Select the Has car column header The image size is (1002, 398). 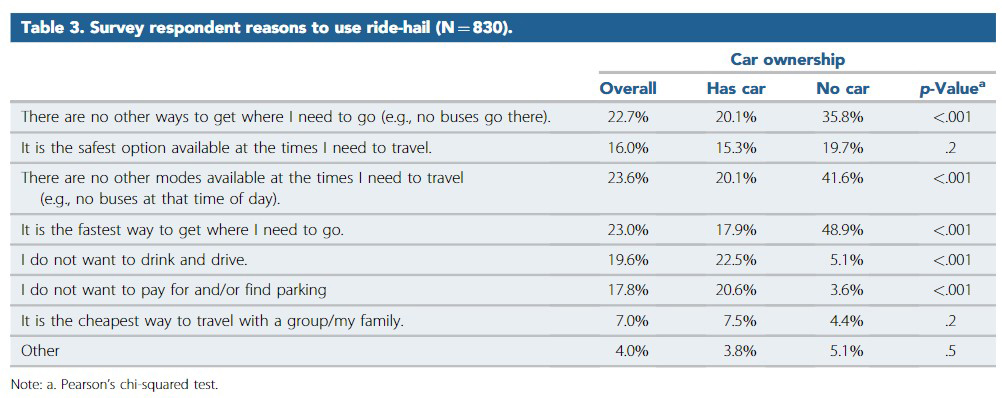click(736, 89)
